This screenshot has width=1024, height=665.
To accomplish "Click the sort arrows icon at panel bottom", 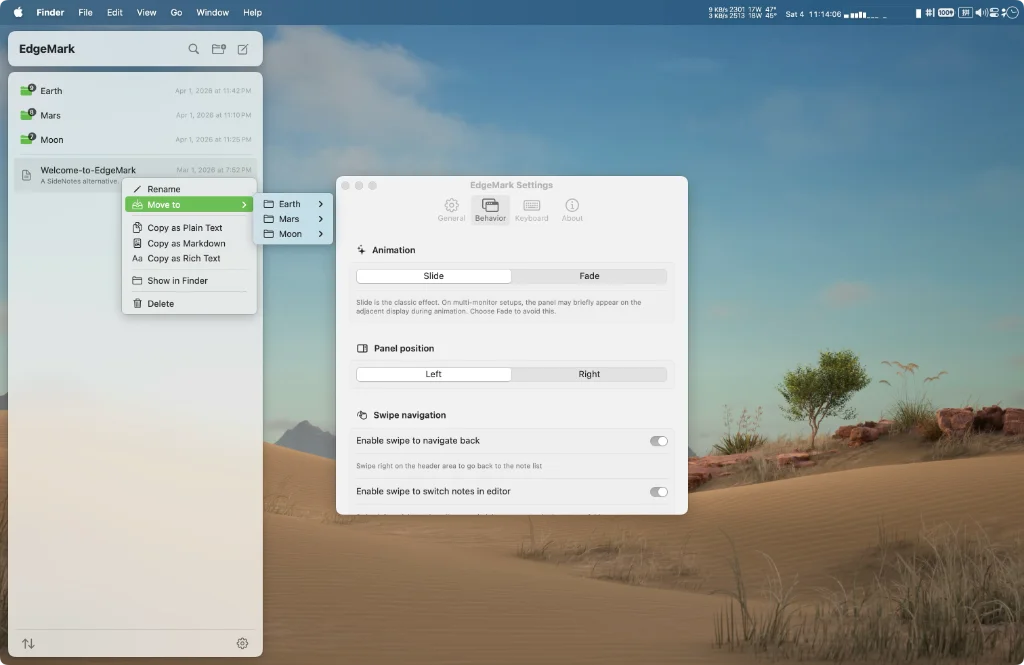I will click(28, 644).
